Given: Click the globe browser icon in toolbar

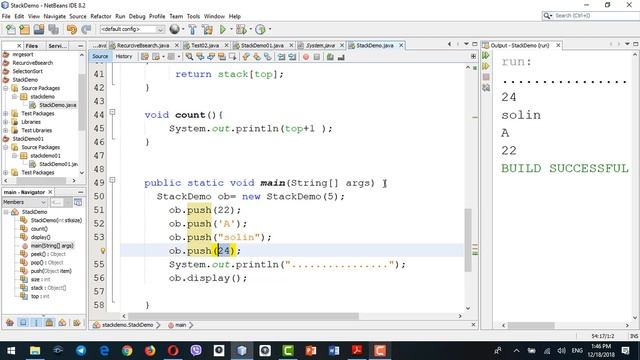Looking at the screenshot, I should (x=175, y=29).
